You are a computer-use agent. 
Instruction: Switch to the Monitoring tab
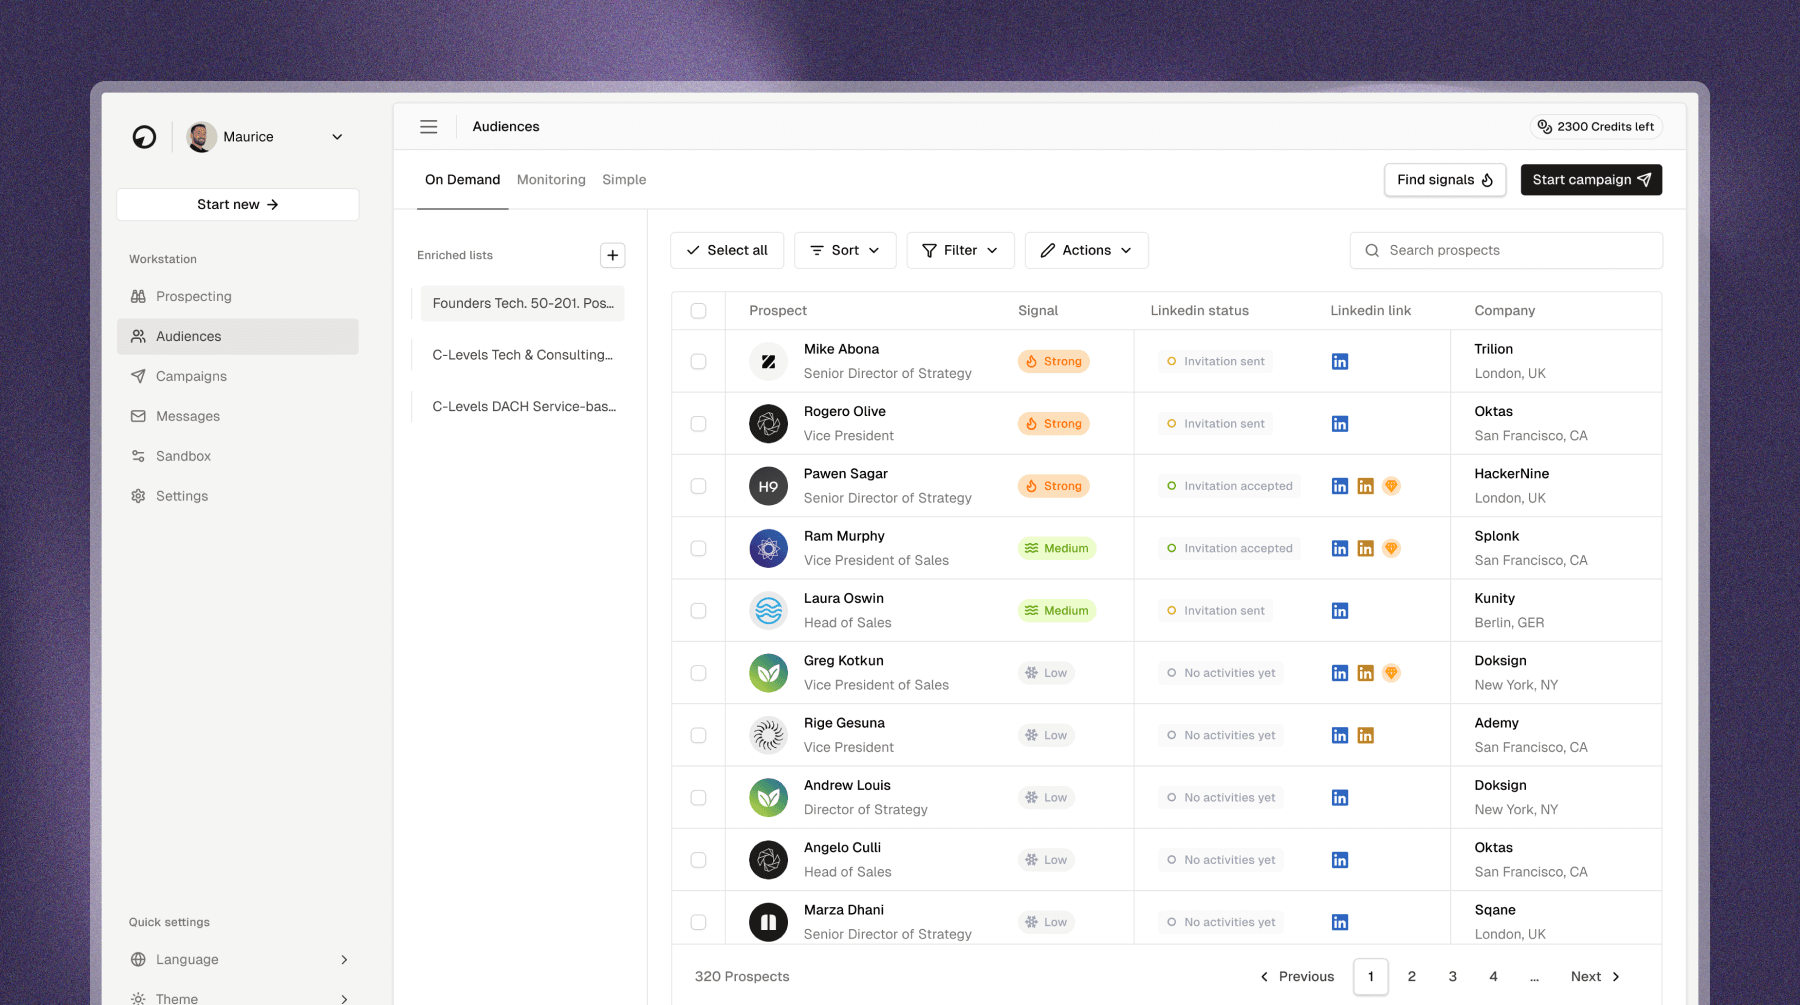[x=551, y=179]
